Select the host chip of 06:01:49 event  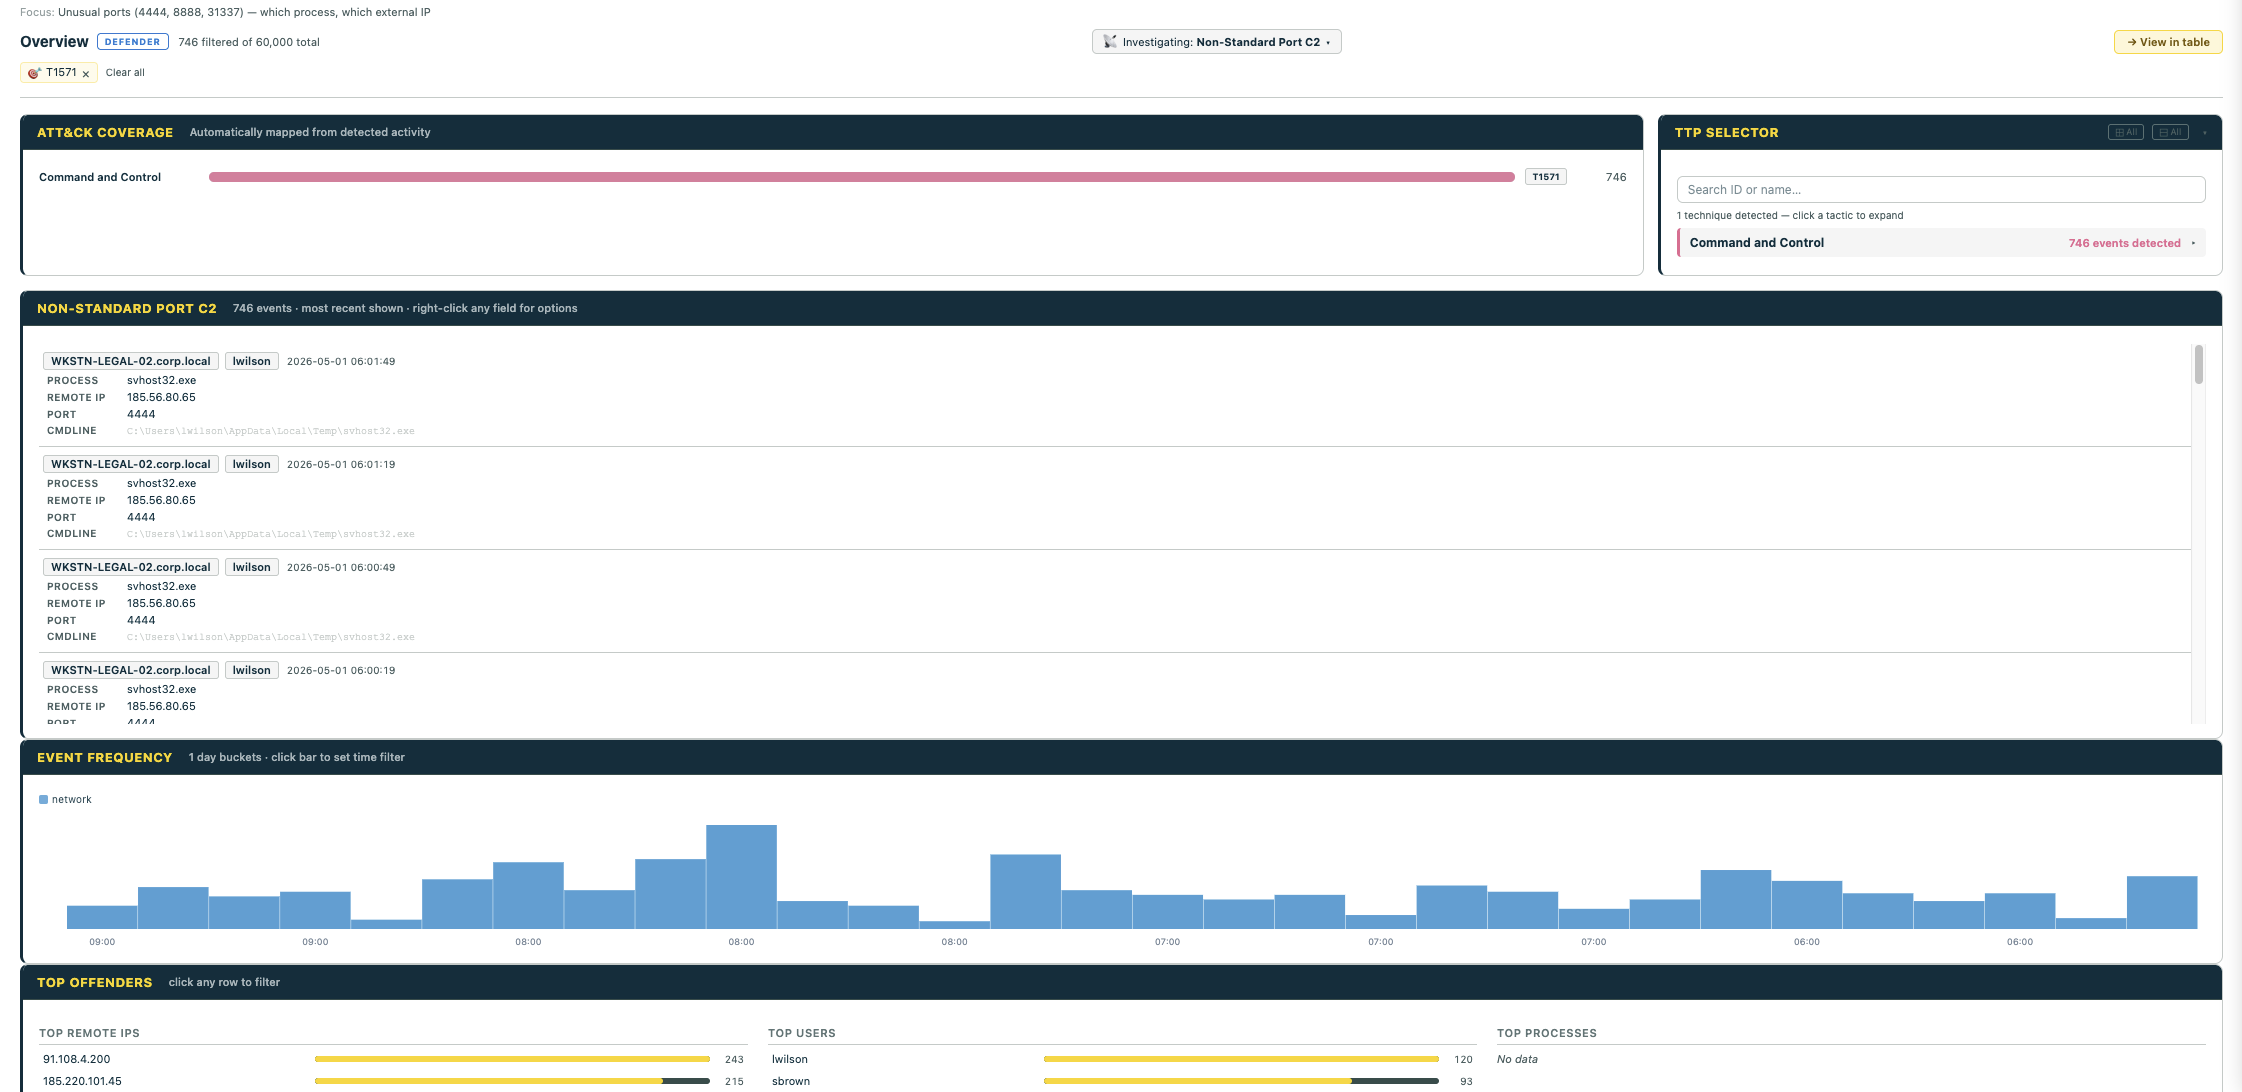[x=131, y=361]
